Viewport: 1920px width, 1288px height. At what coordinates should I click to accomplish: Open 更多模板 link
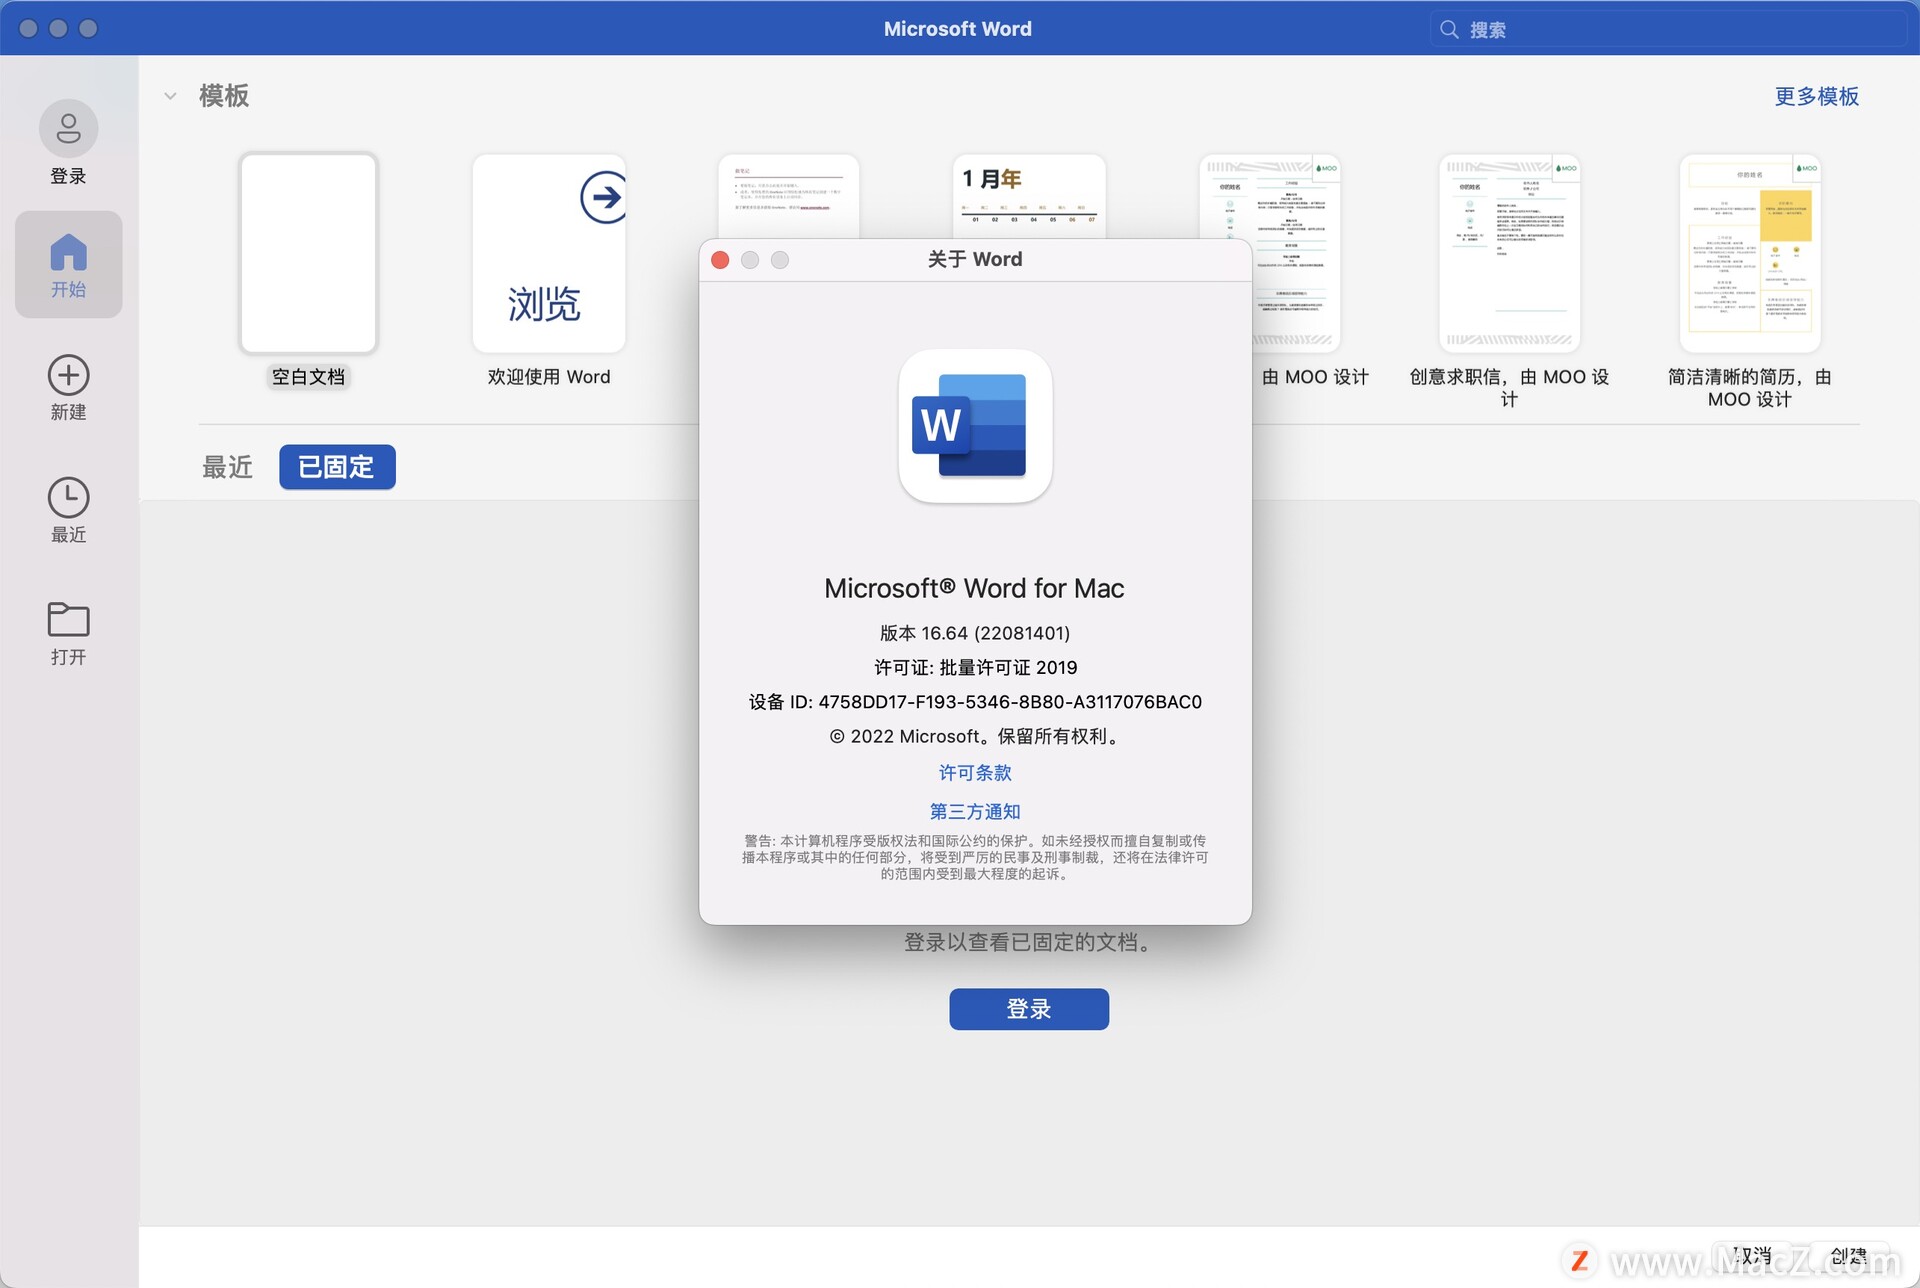click(1816, 96)
